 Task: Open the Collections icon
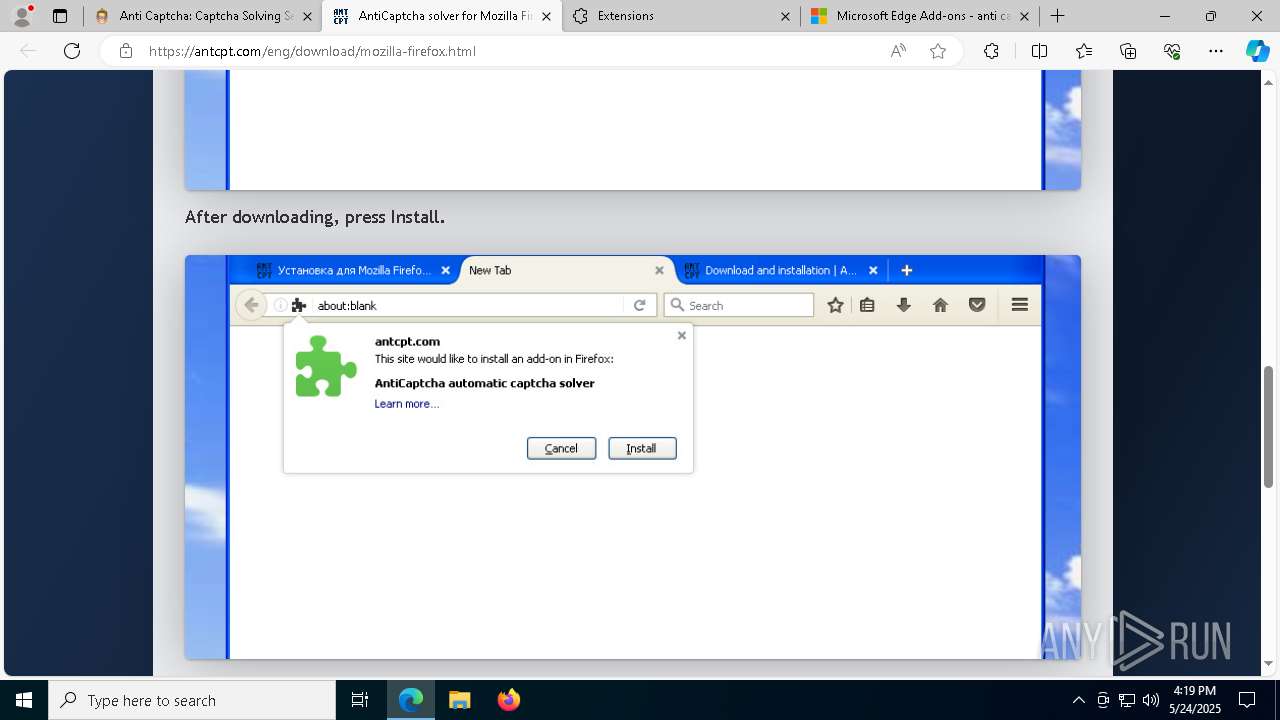click(1128, 51)
